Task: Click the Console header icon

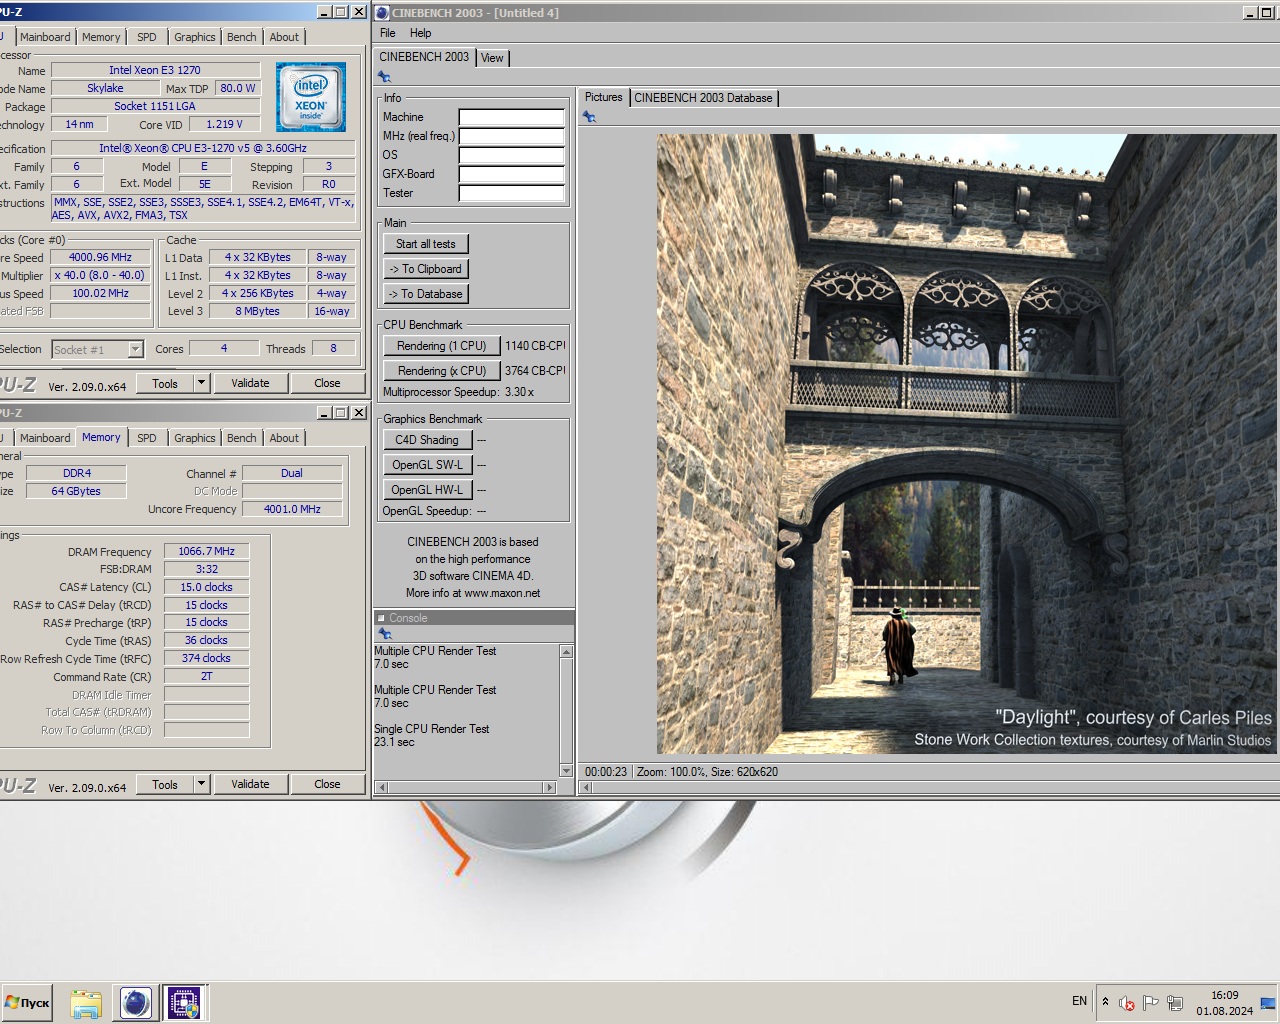Action: point(381,618)
